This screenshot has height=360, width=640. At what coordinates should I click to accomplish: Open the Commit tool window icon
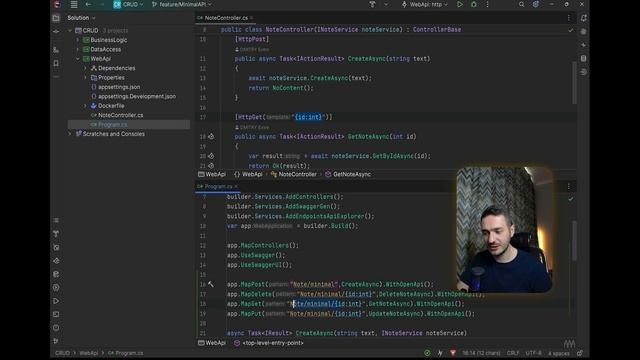click(x=56, y=31)
